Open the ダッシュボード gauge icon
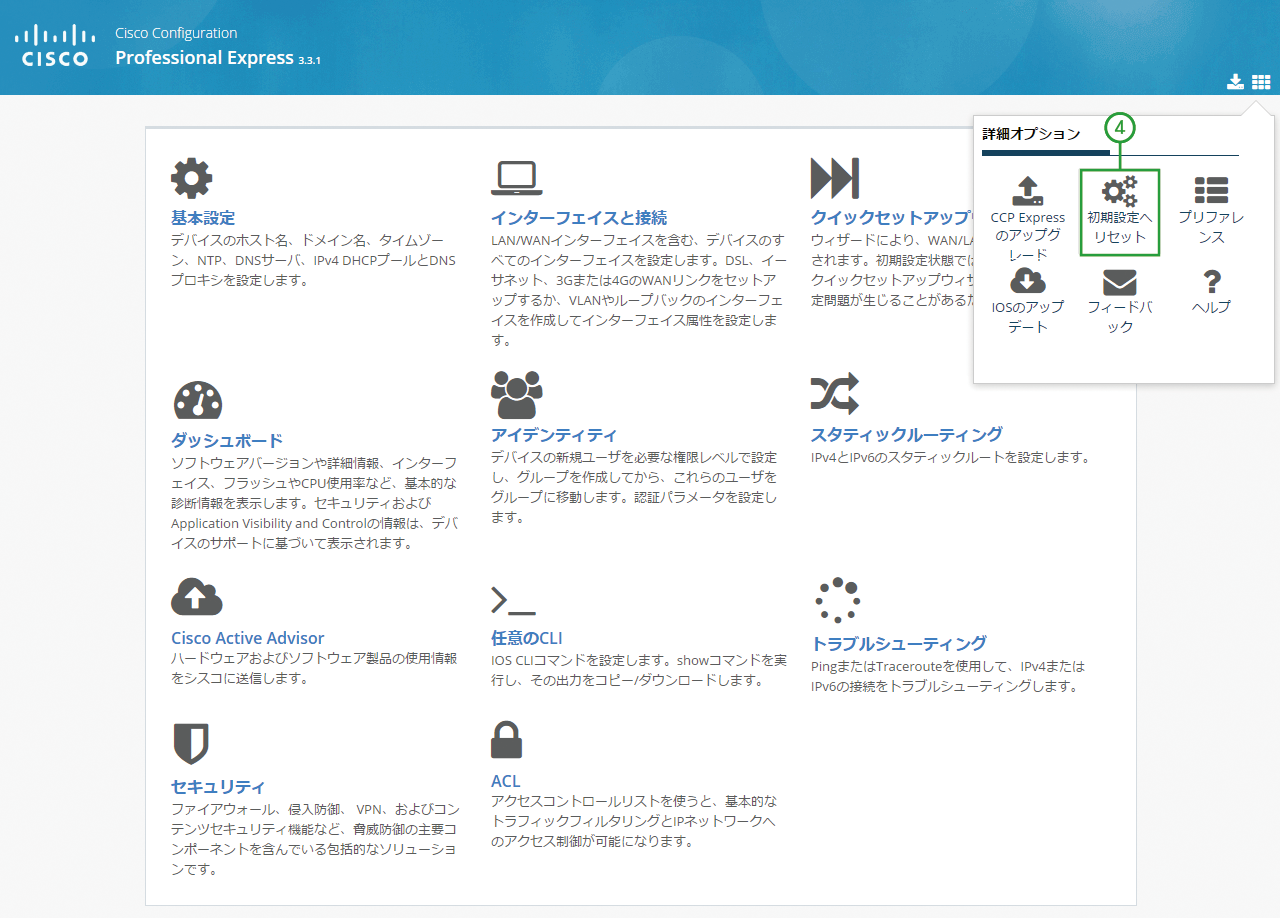 pyautogui.click(x=197, y=401)
